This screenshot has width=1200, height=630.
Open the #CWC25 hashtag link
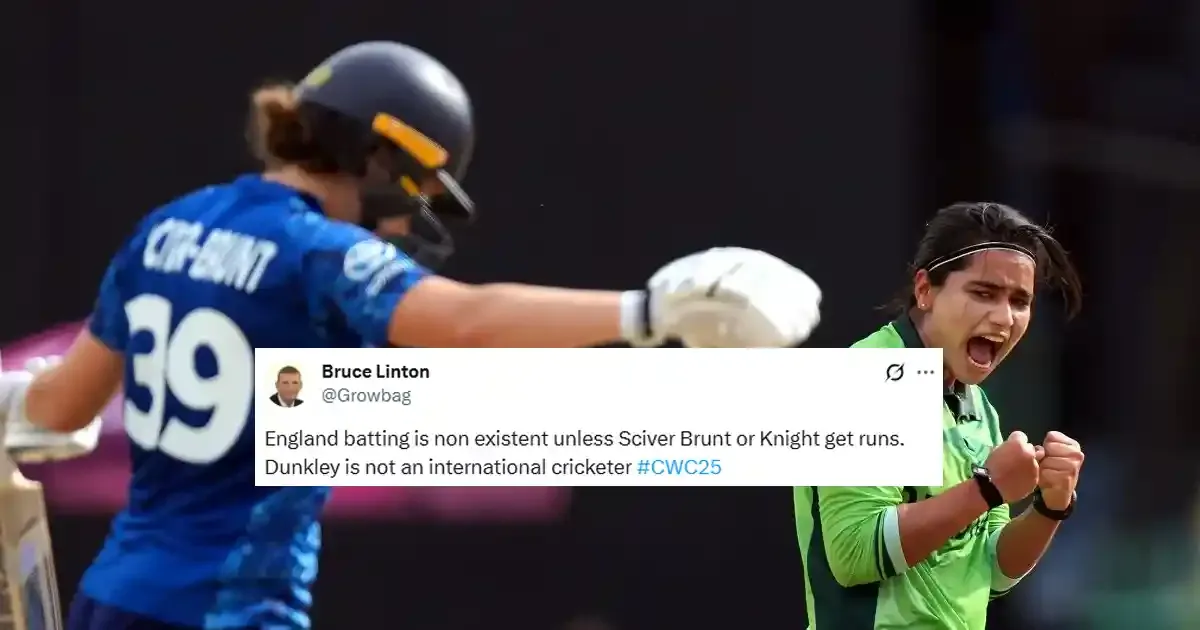(679, 467)
